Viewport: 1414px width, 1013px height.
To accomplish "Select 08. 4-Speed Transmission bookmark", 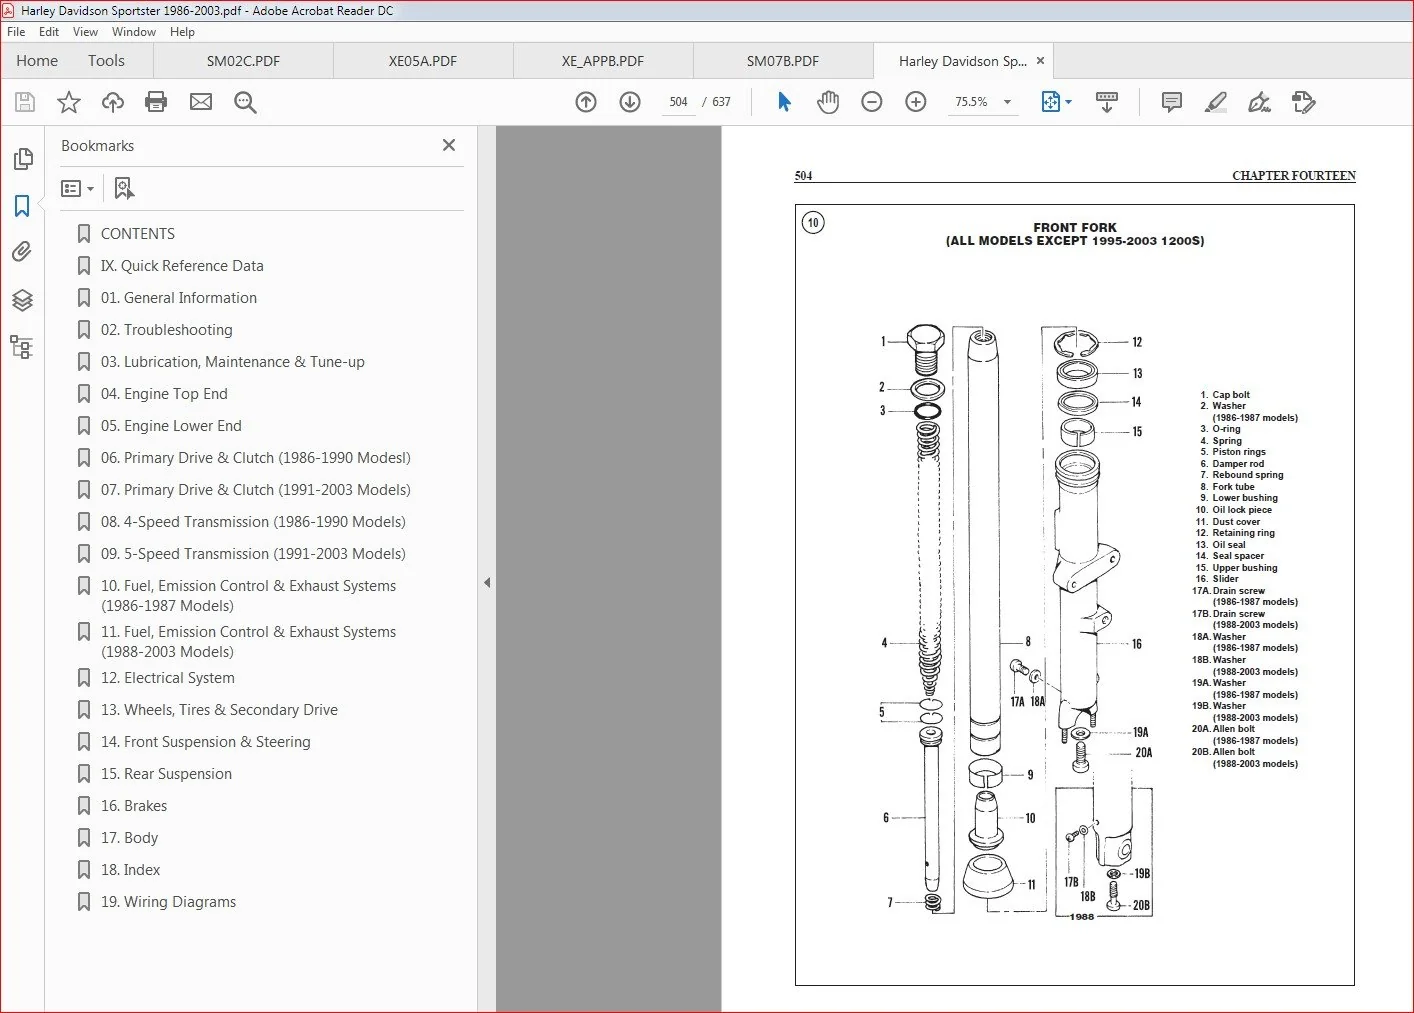I will (x=253, y=522).
